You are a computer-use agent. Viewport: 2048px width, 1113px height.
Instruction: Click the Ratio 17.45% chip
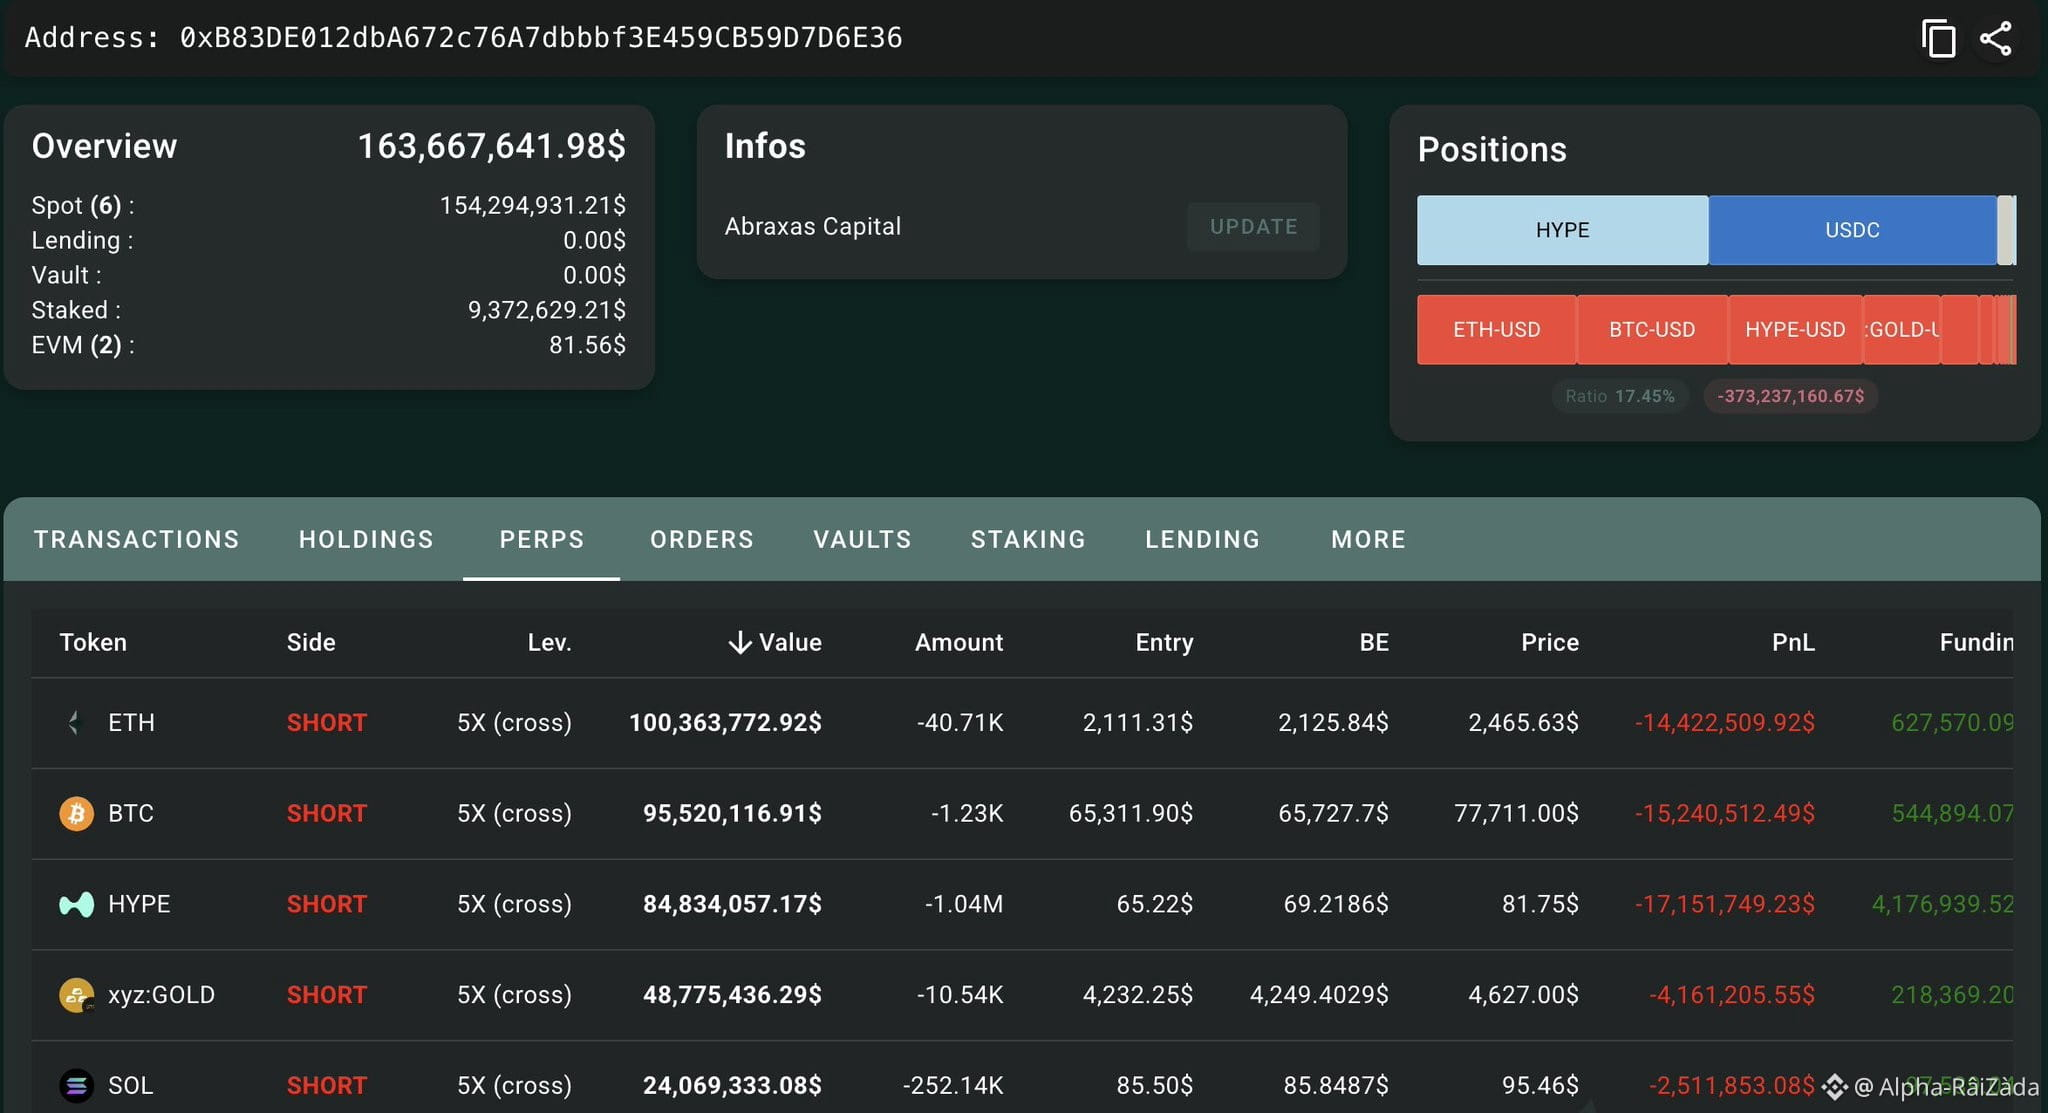tap(1619, 396)
